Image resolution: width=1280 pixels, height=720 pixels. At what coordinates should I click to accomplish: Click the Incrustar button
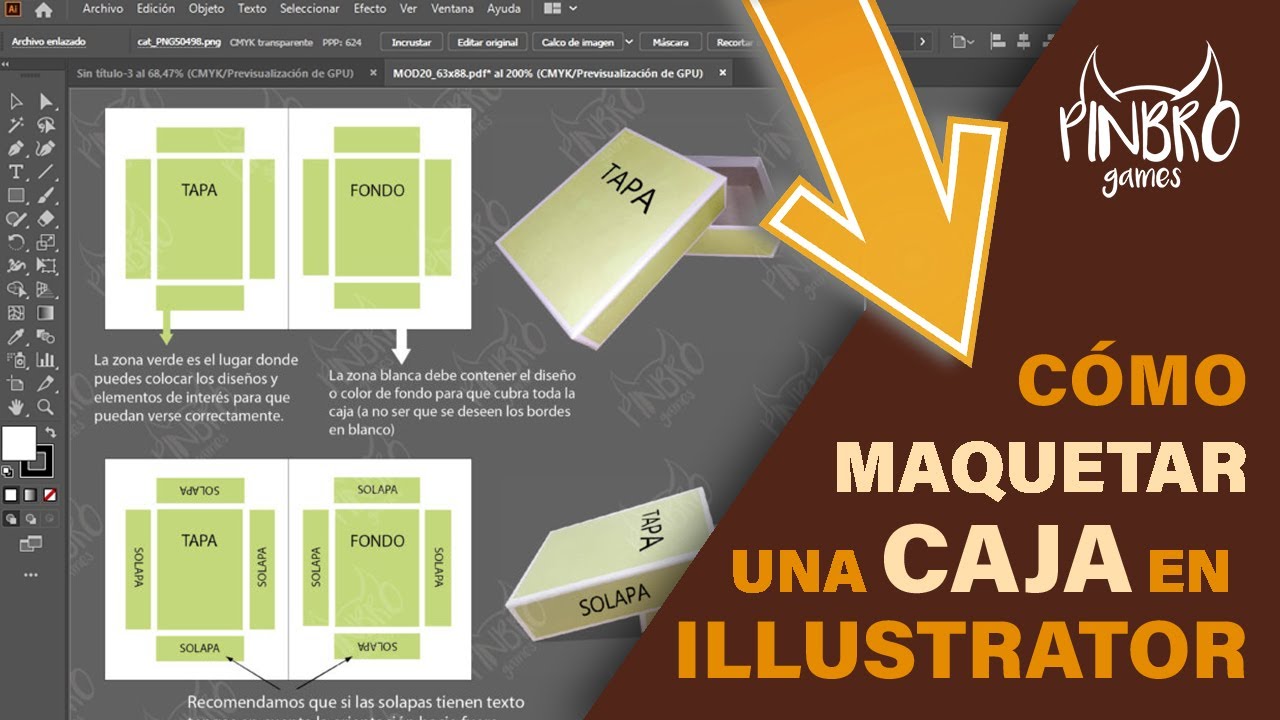411,42
